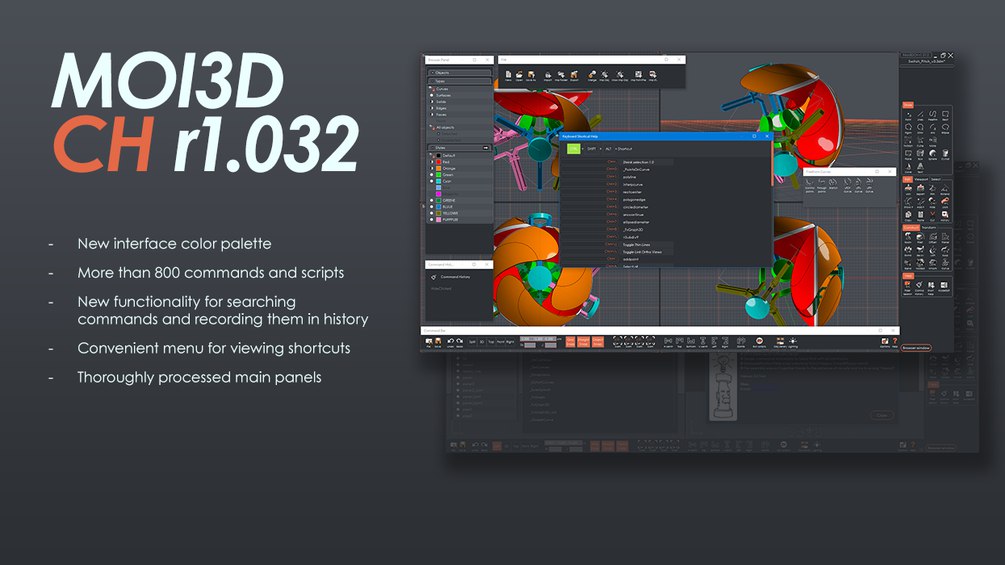Toggle visibility of Surfaces type

[x=431, y=95]
